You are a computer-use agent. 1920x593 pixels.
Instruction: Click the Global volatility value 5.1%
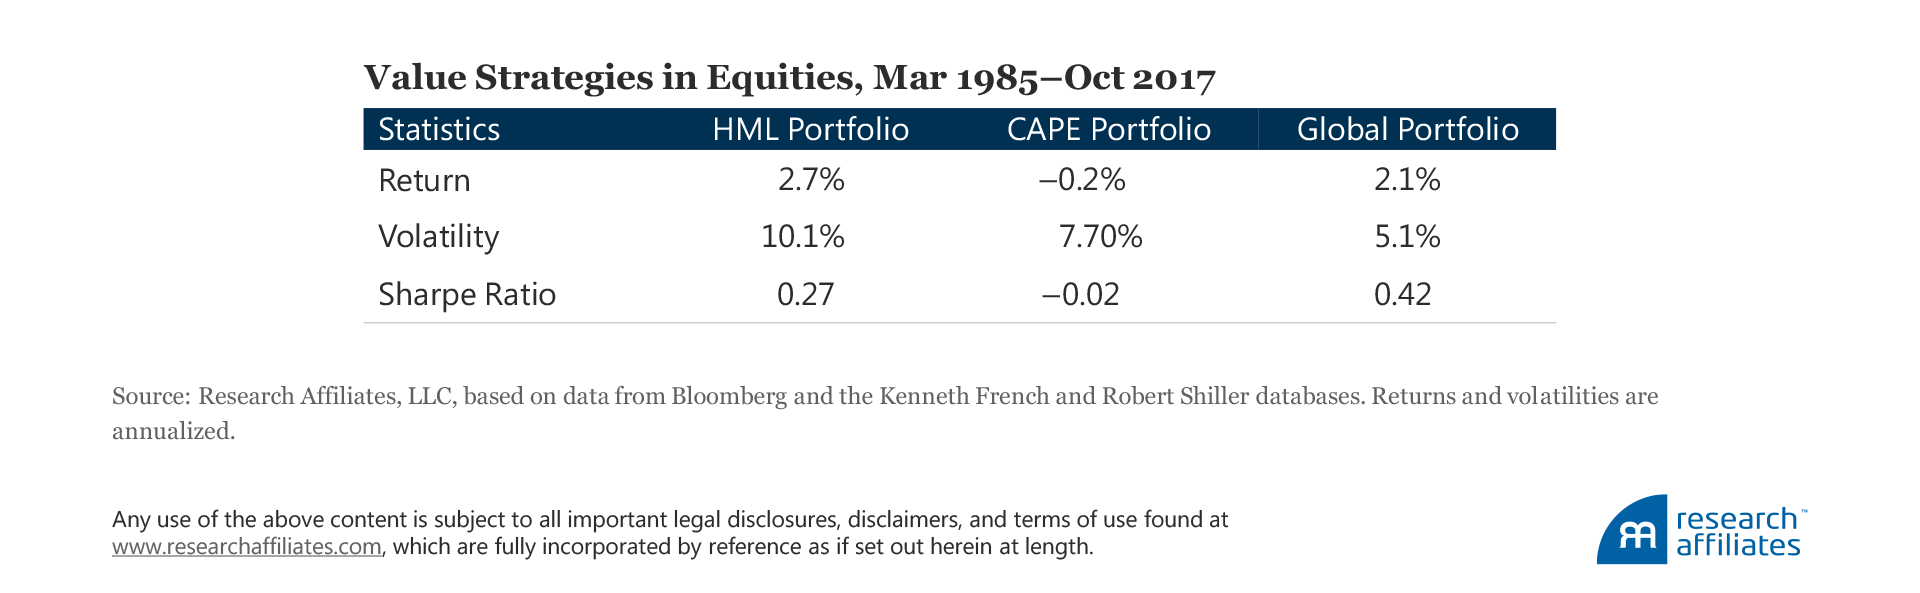click(x=1407, y=237)
